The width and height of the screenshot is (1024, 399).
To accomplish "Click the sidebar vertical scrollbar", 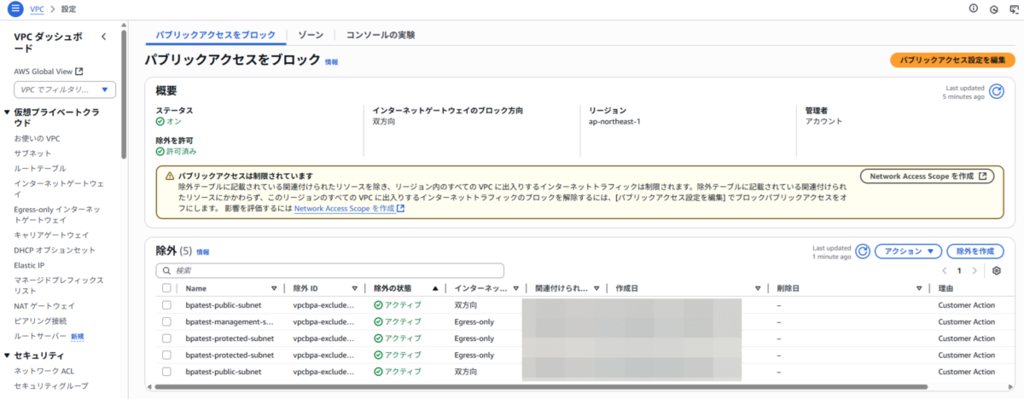I will click(x=124, y=95).
